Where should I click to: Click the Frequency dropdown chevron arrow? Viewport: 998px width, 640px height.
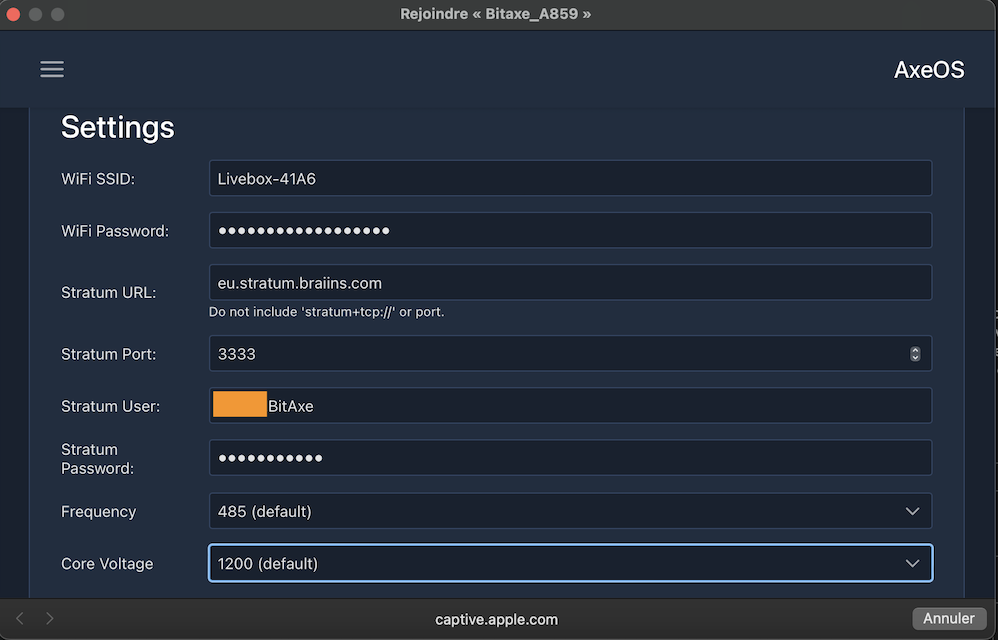(912, 511)
